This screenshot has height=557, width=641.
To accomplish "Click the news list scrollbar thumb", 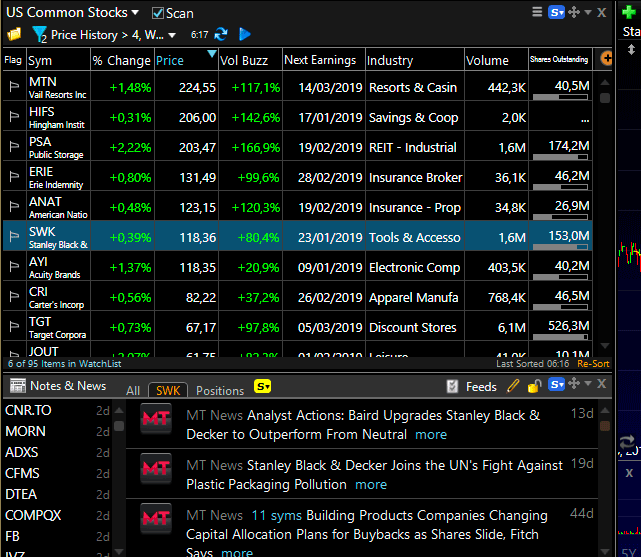I will click(x=605, y=426).
